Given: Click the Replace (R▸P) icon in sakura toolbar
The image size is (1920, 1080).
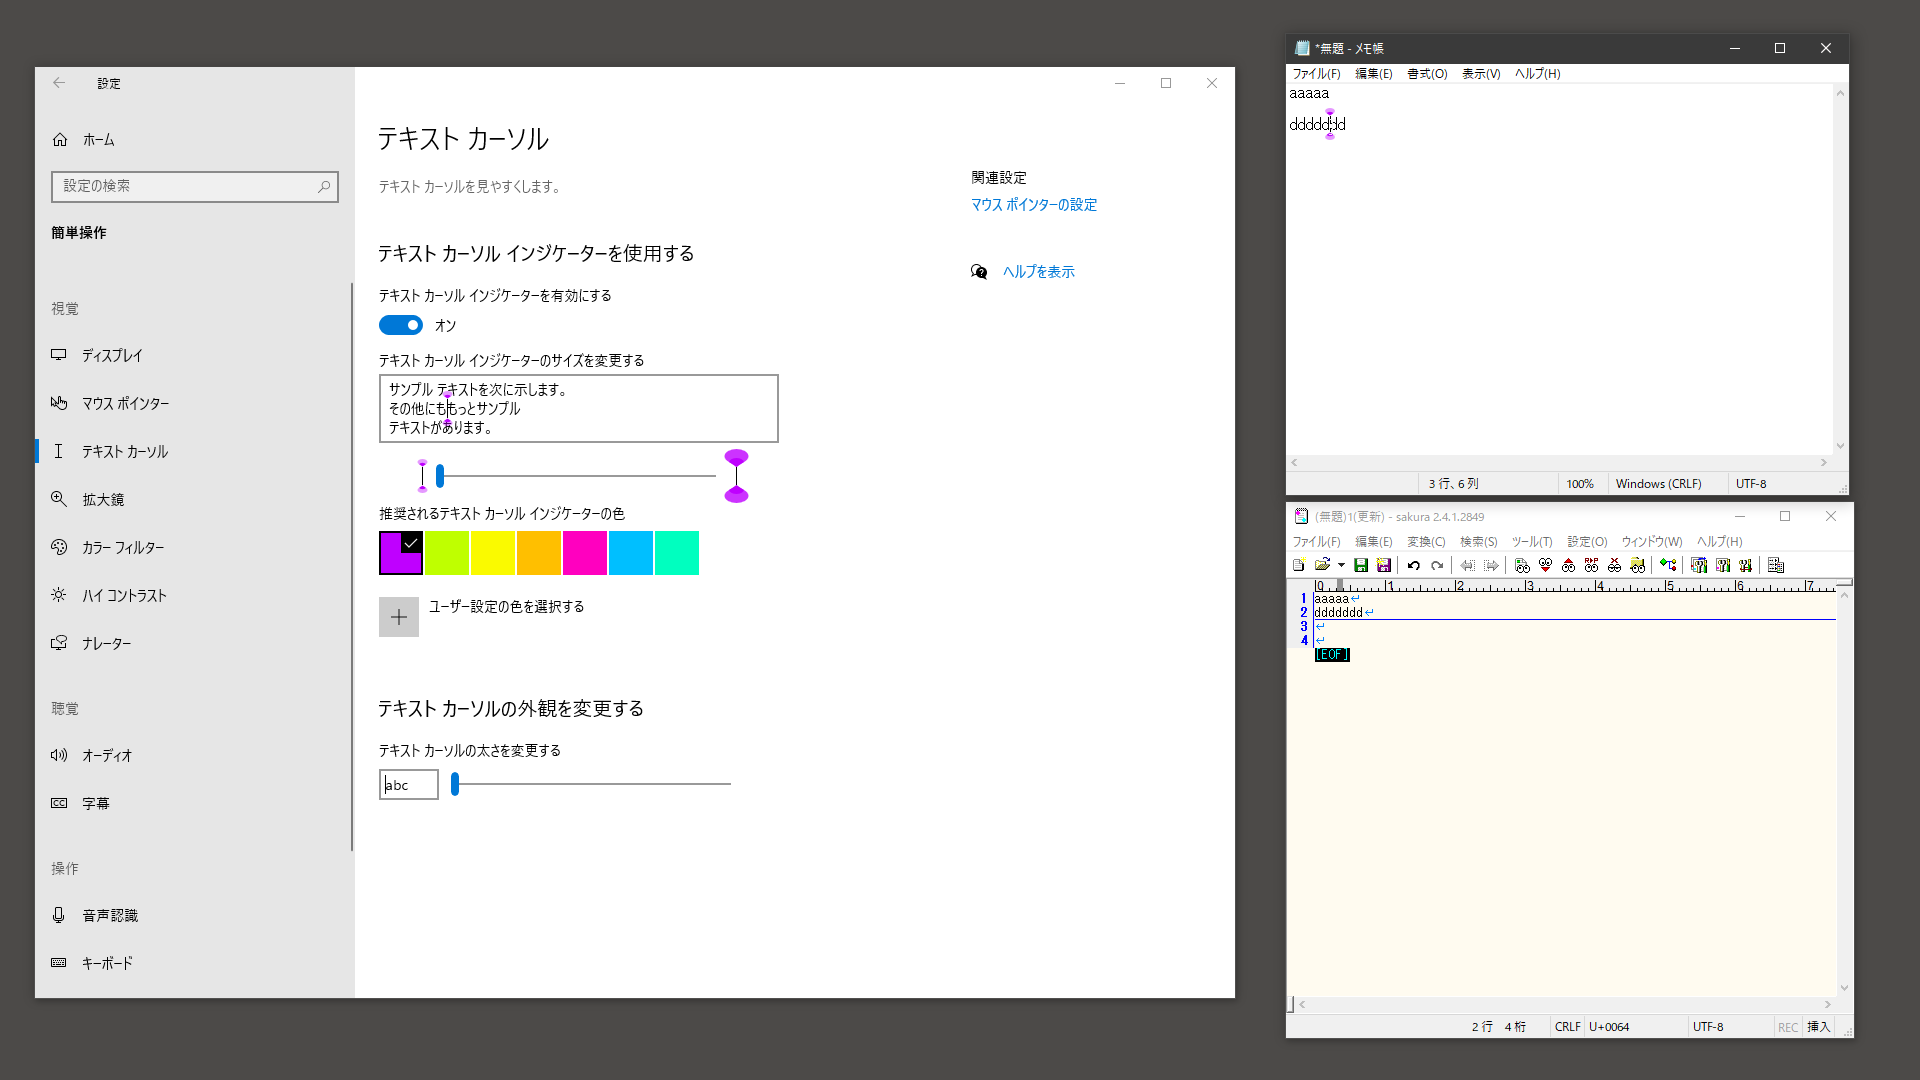Looking at the screenshot, I should [1591, 565].
